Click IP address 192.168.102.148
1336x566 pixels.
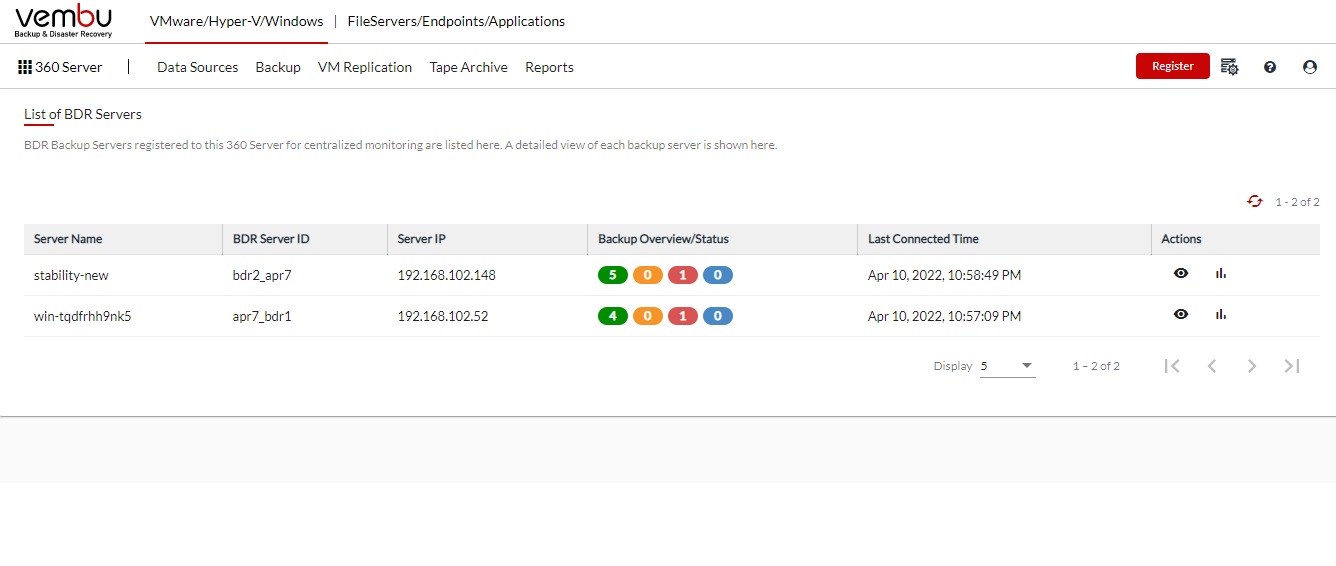[x=447, y=275]
